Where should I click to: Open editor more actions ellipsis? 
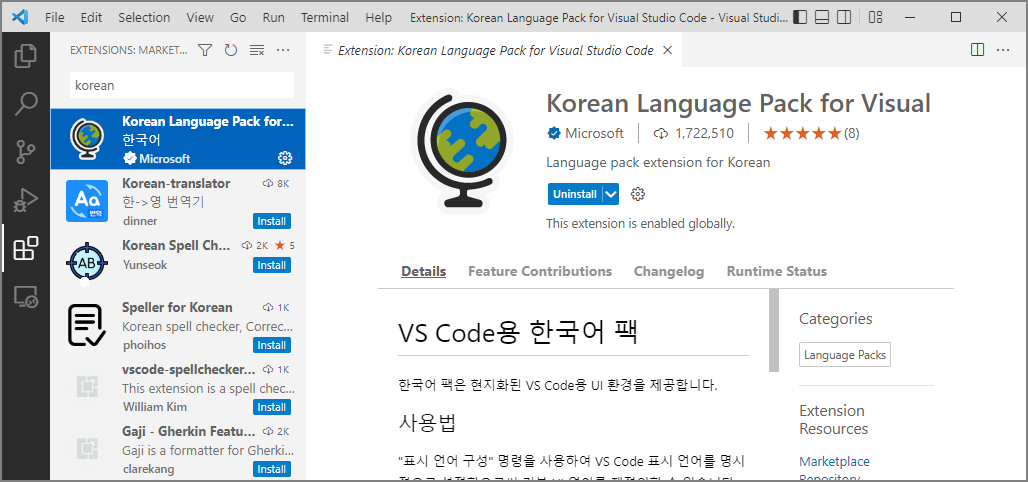pyautogui.click(x=1003, y=50)
